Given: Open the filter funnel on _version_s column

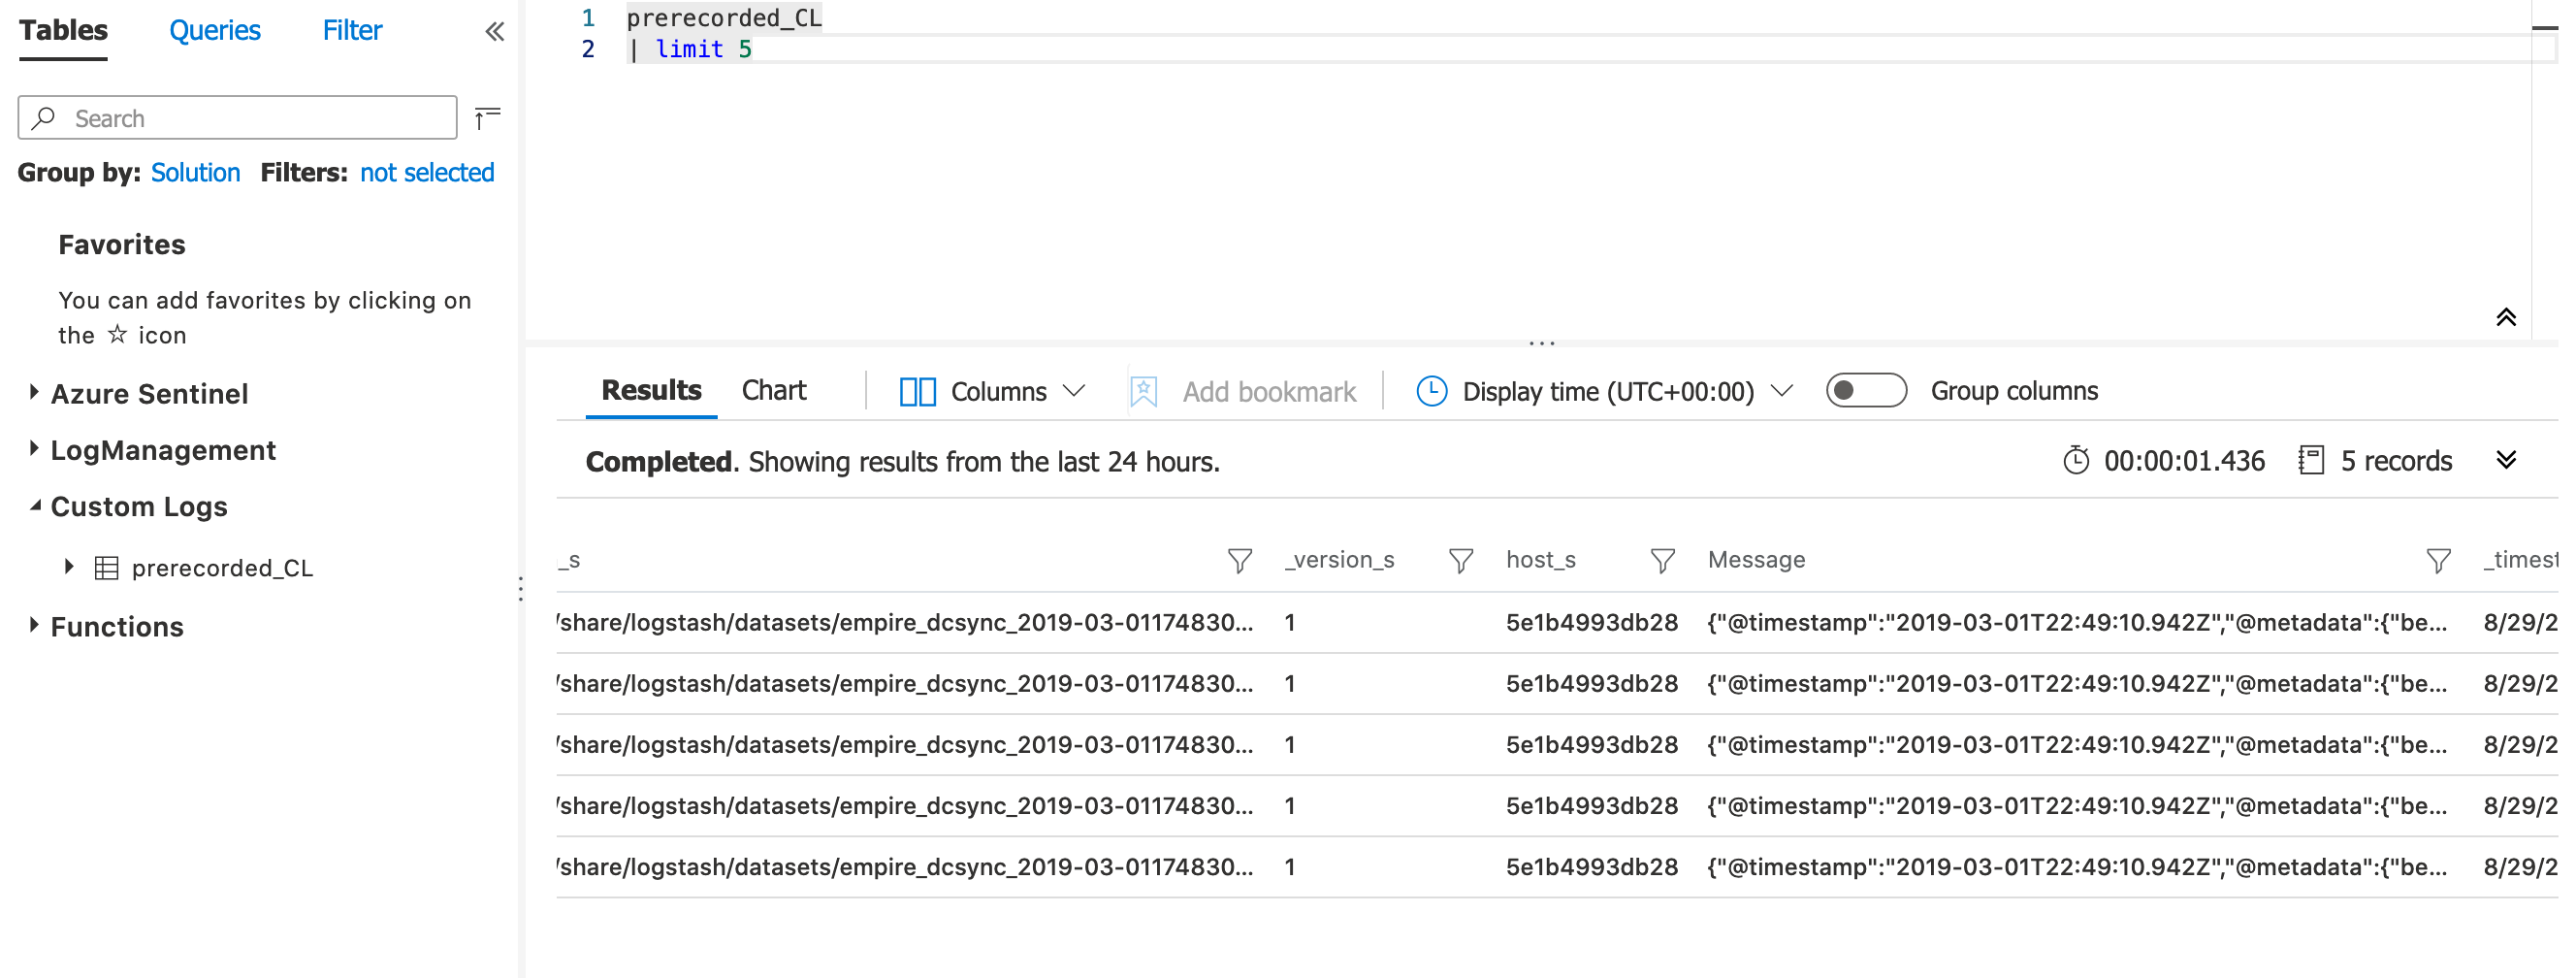Looking at the screenshot, I should point(1461,560).
